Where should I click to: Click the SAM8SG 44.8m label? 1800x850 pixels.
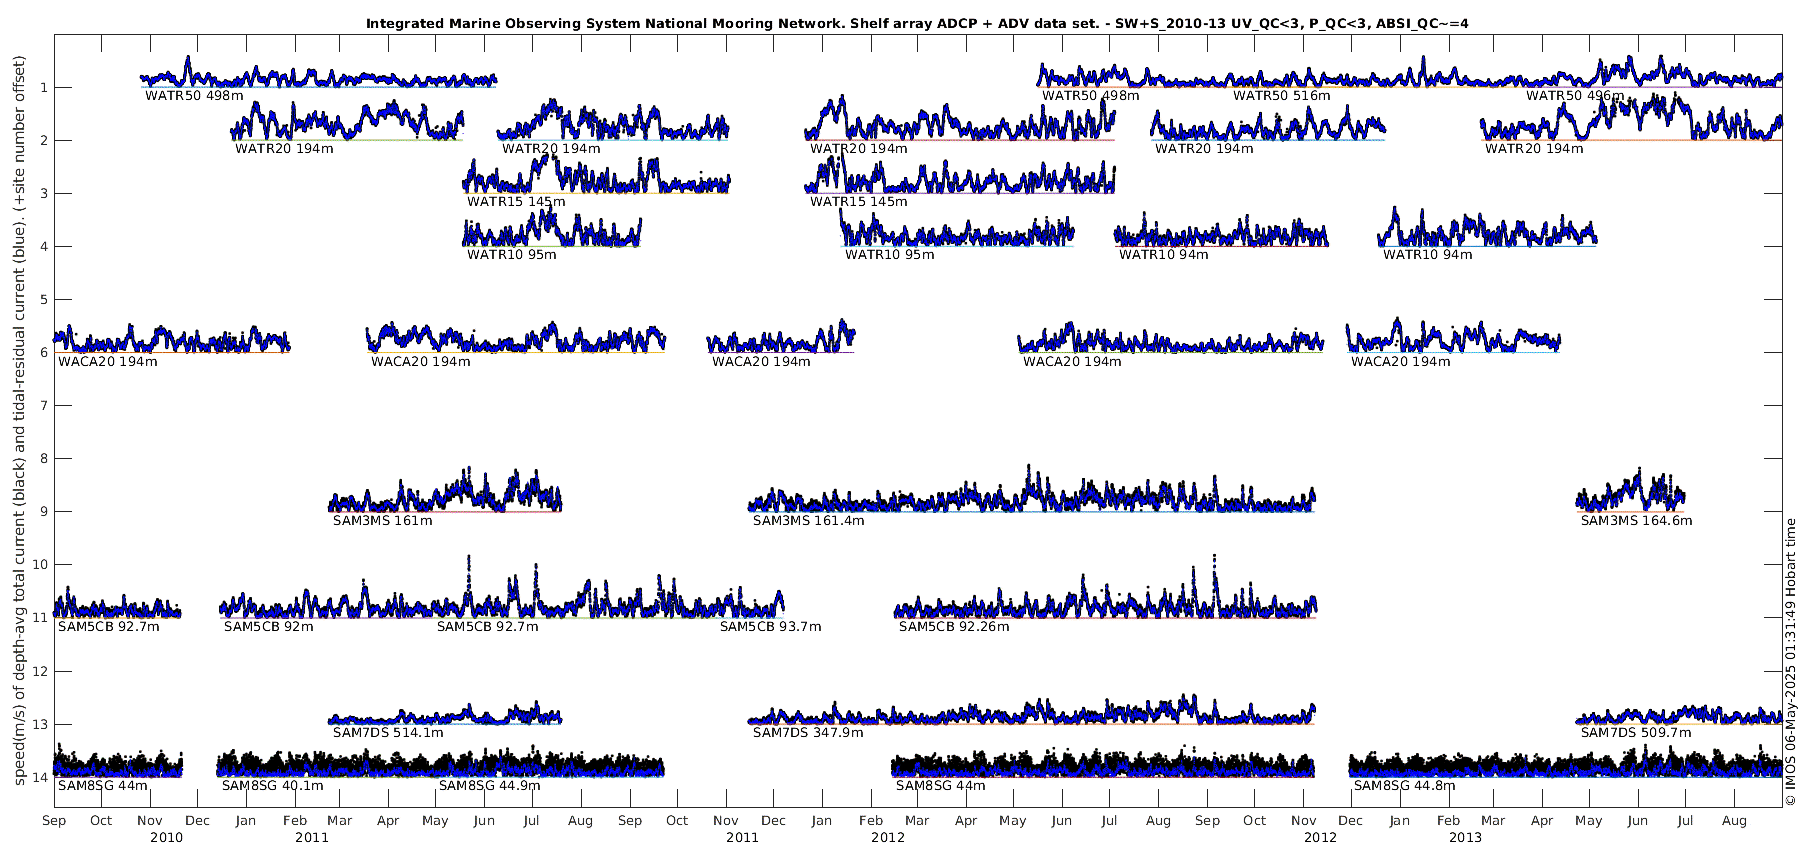click(1405, 786)
